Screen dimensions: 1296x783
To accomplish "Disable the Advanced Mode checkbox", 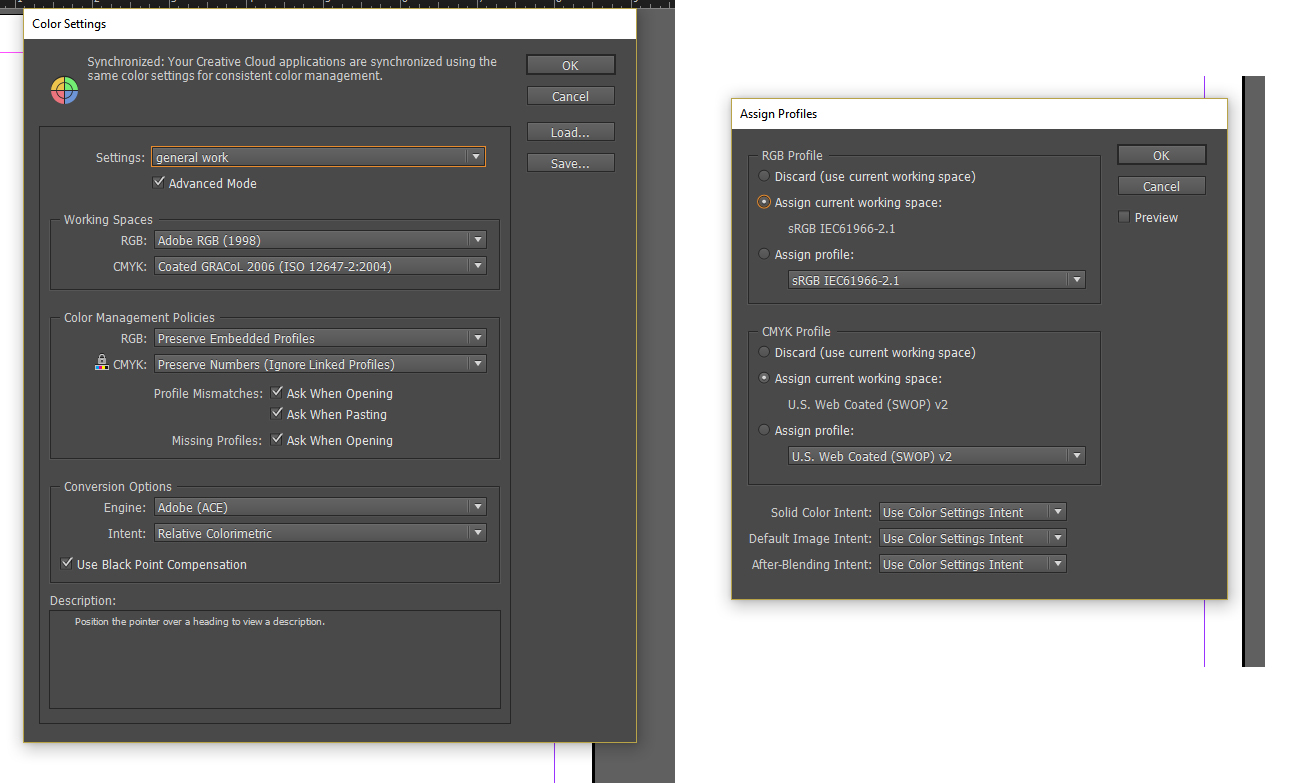I will 158,183.
